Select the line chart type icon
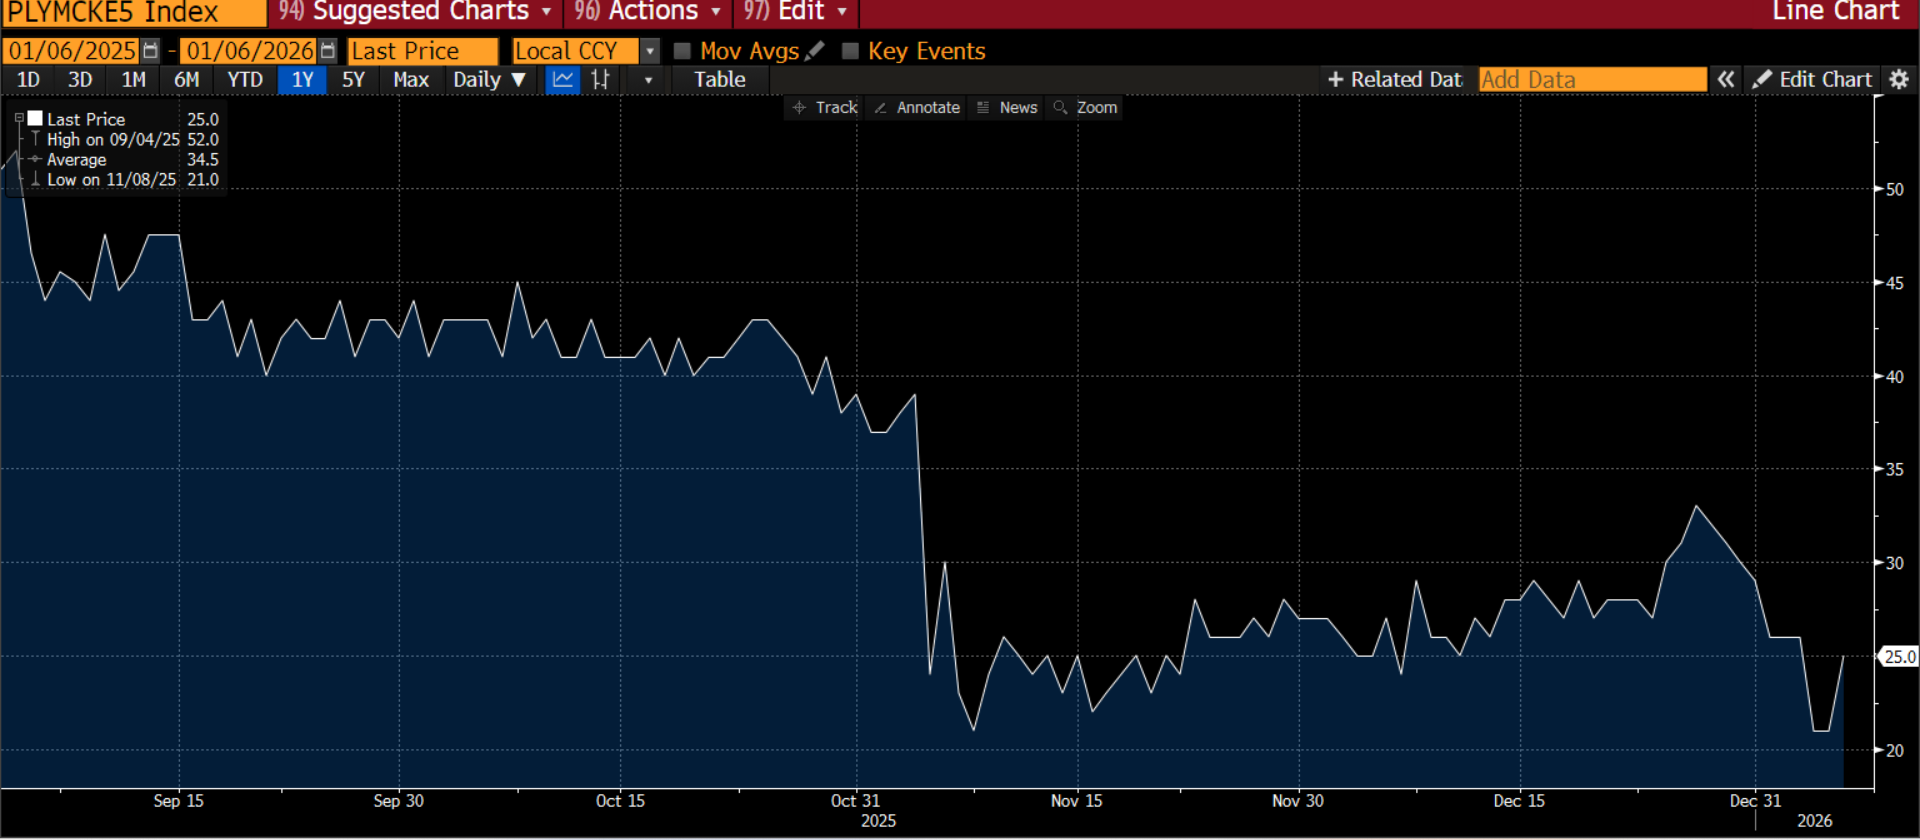 coord(563,80)
